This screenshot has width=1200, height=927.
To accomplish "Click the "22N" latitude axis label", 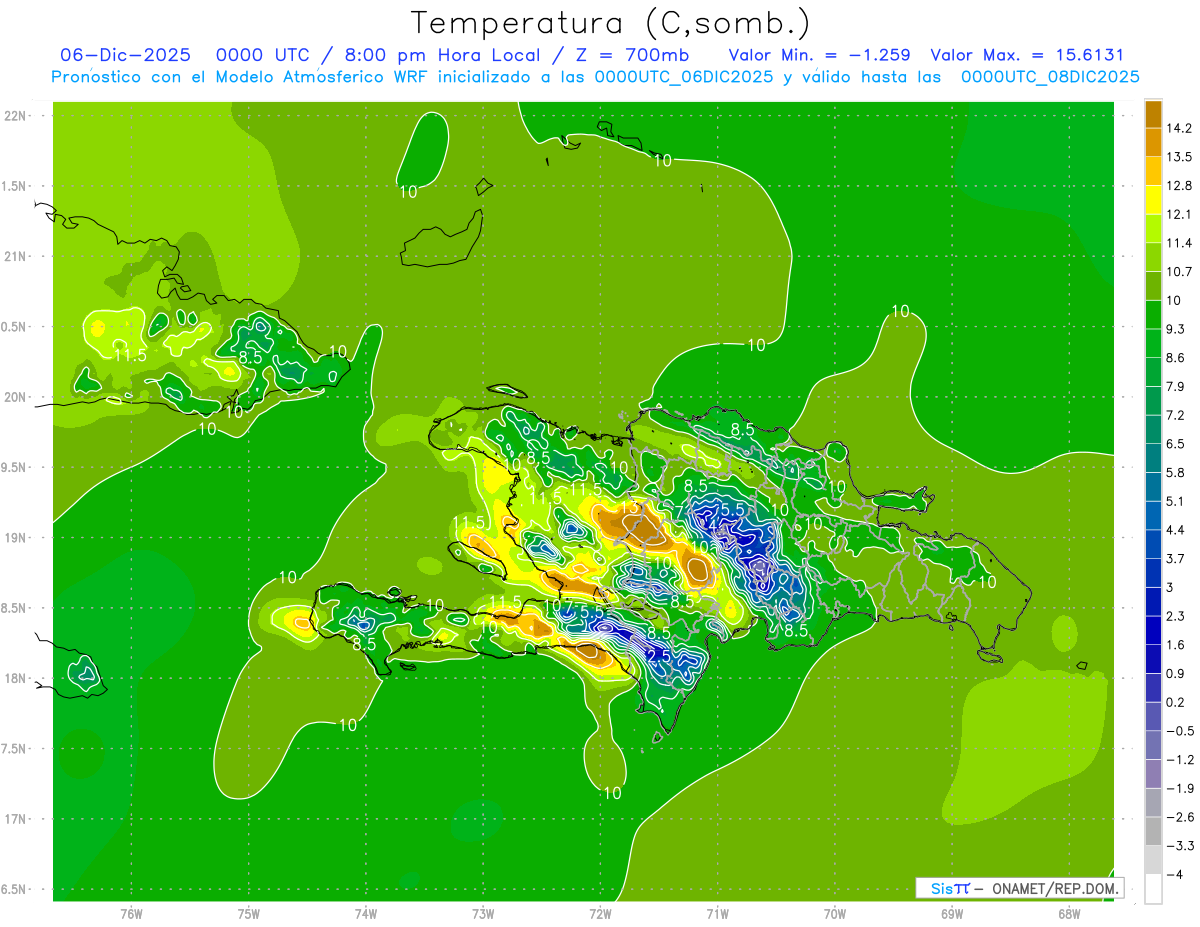I will 16,115.
